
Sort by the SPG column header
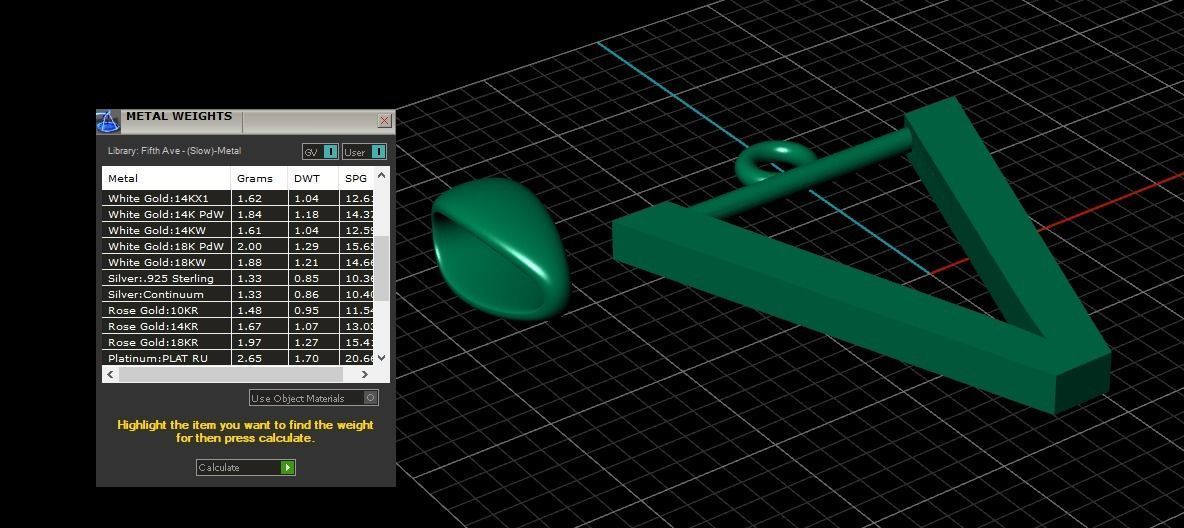click(356, 178)
